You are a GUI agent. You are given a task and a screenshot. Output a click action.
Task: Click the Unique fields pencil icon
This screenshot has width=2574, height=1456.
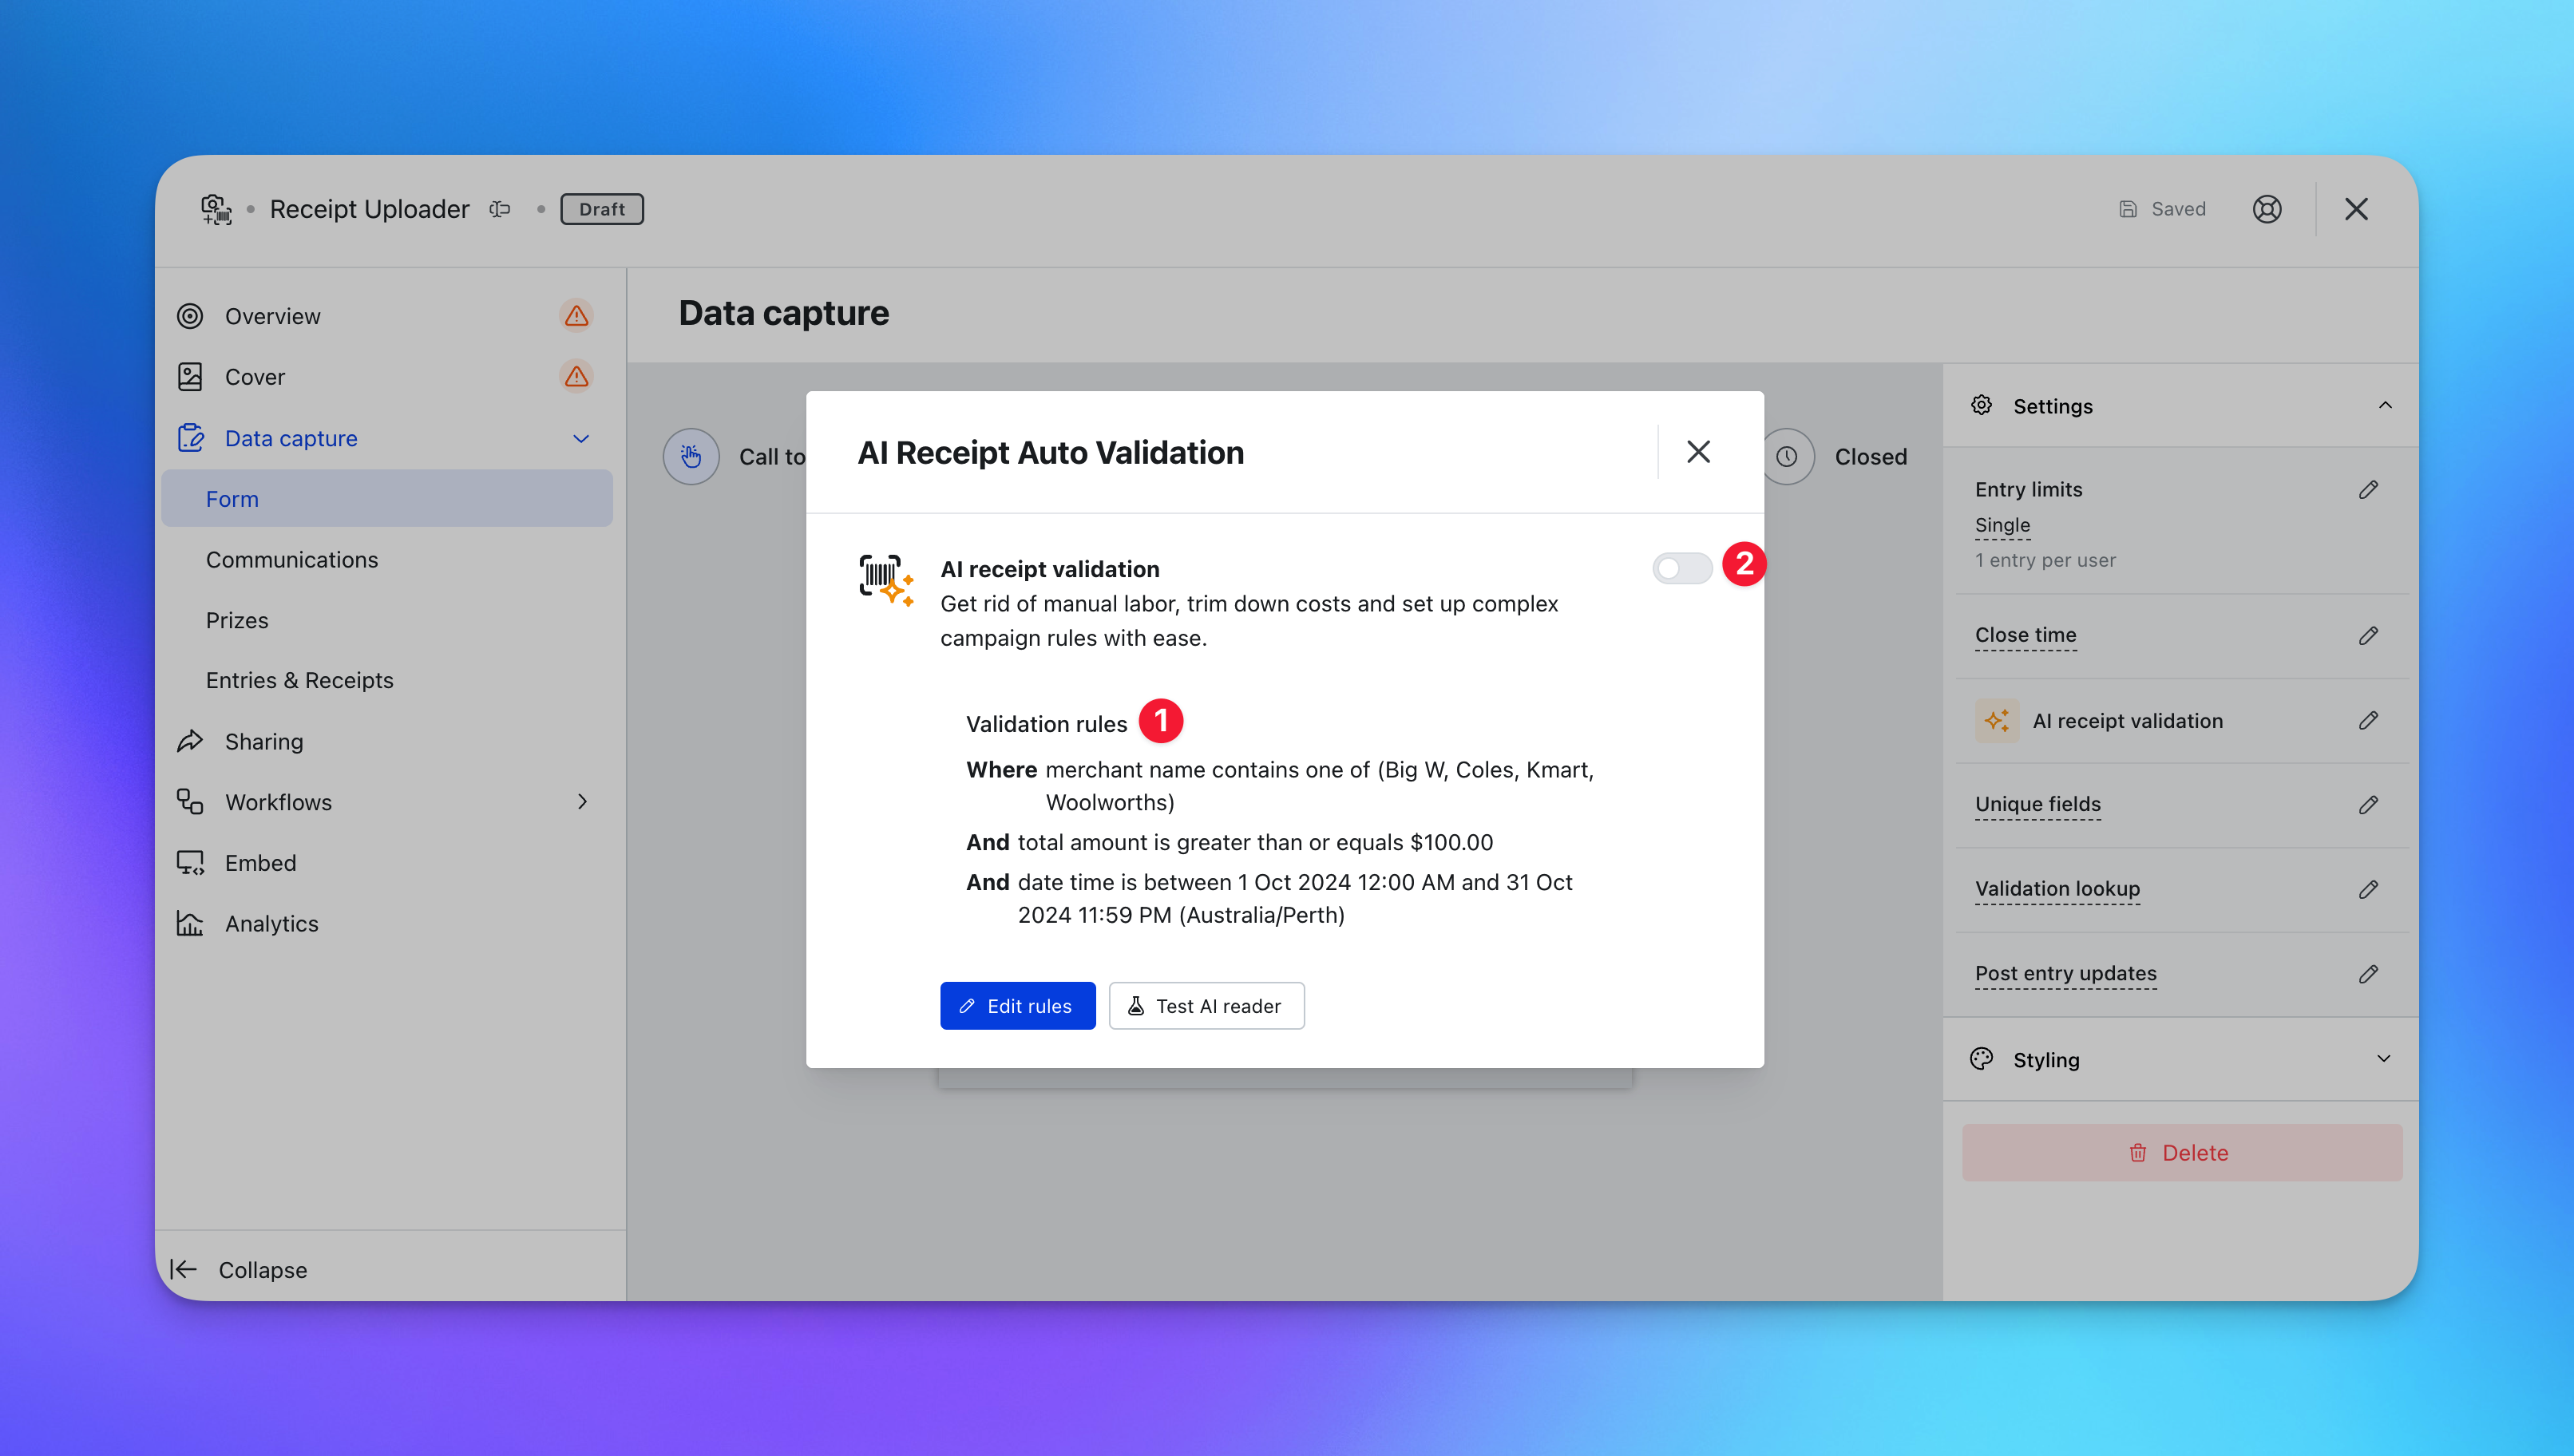click(2368, 804)
